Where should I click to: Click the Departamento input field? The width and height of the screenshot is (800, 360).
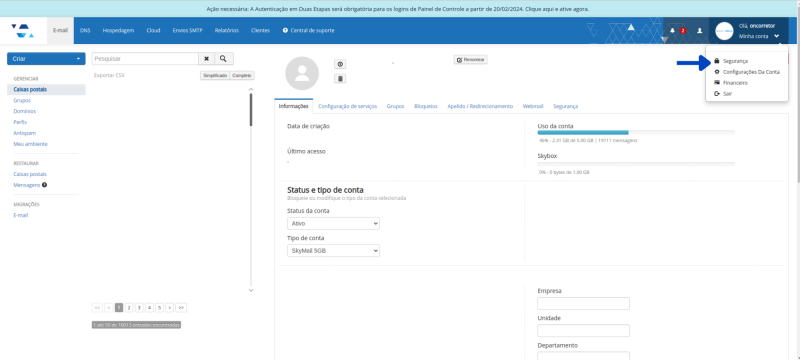[x=583, y=356]
